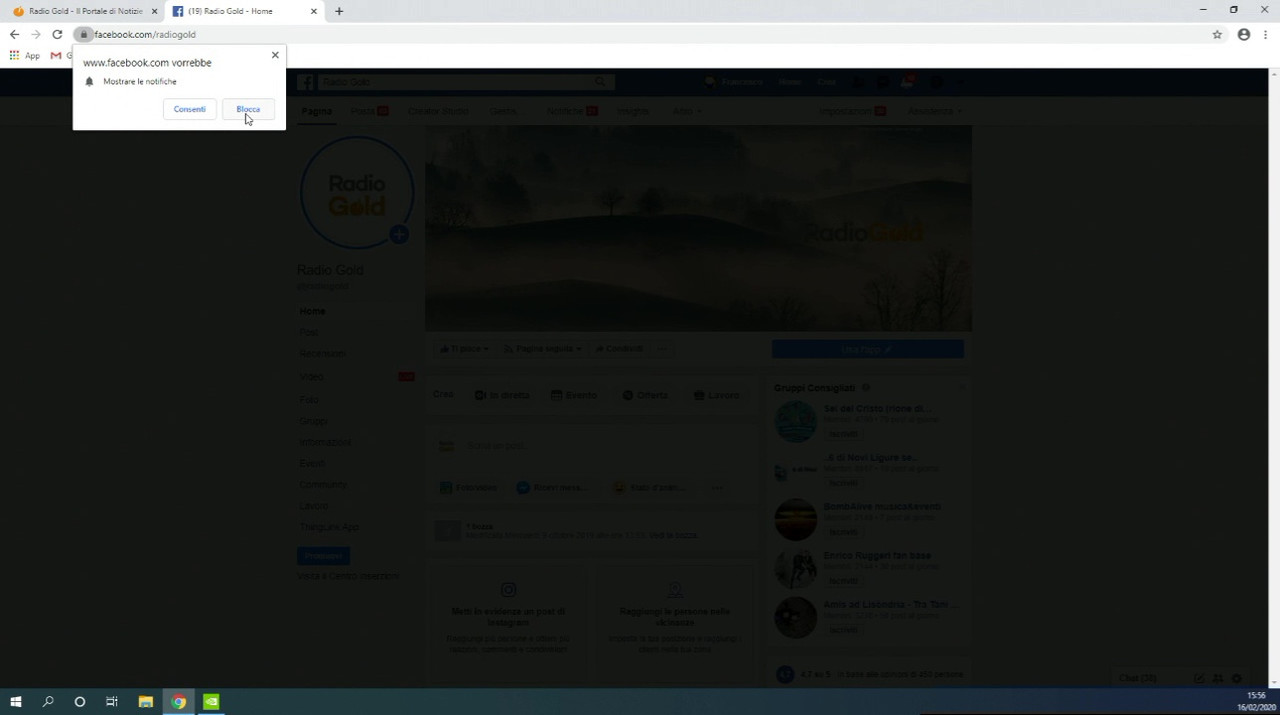Click Blocca in the notification prompt
Screen dimensions: 1280x715
(x=248, y=109)
